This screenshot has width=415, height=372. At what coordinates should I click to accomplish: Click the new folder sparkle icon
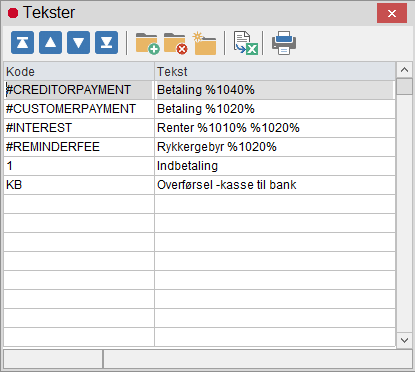(x=204, y=43)
